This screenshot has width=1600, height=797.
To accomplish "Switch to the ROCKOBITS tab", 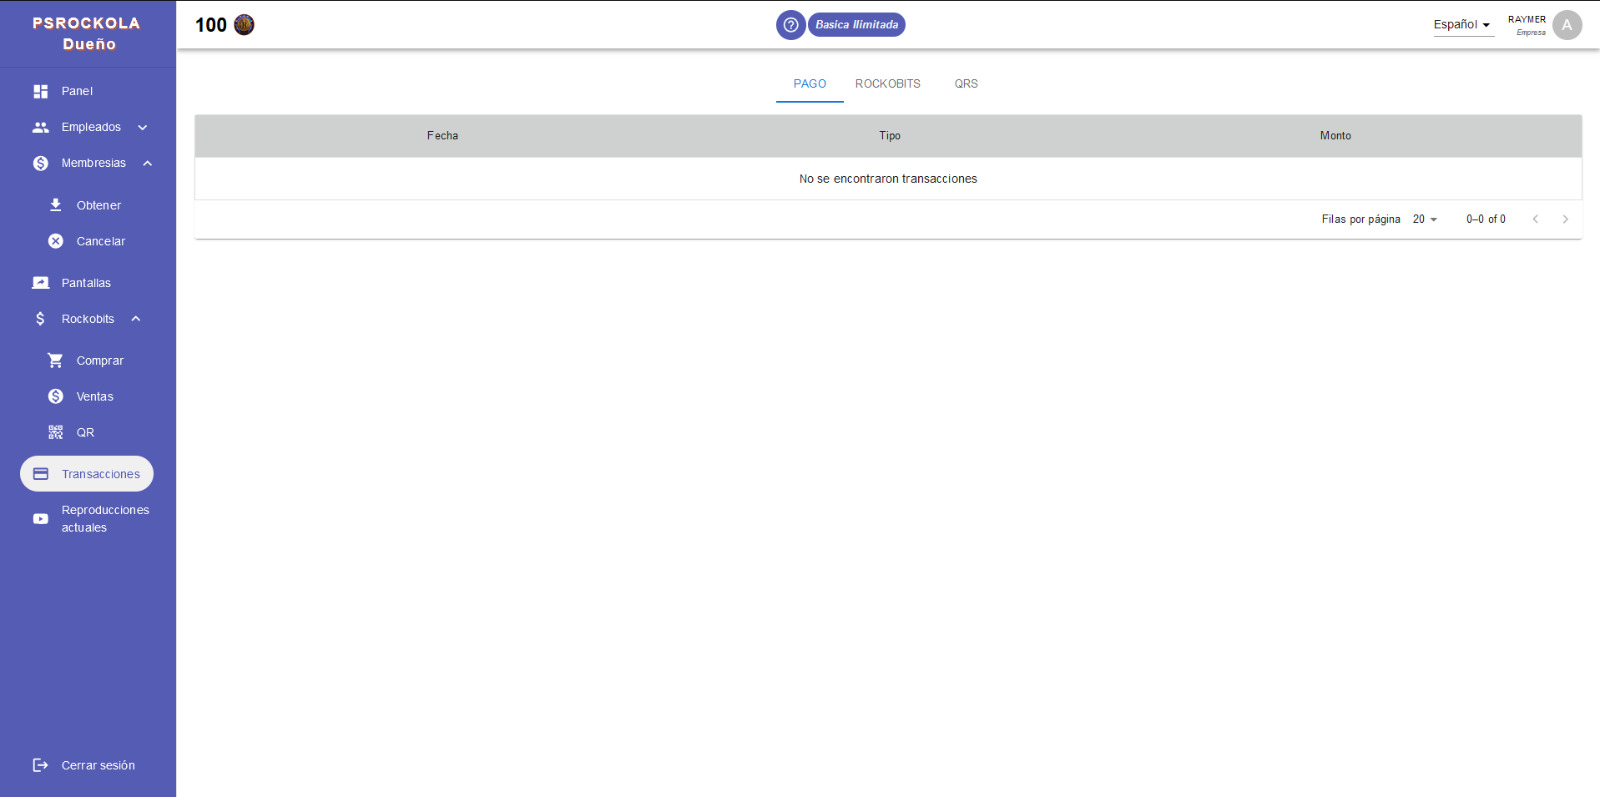I will 887,84.
